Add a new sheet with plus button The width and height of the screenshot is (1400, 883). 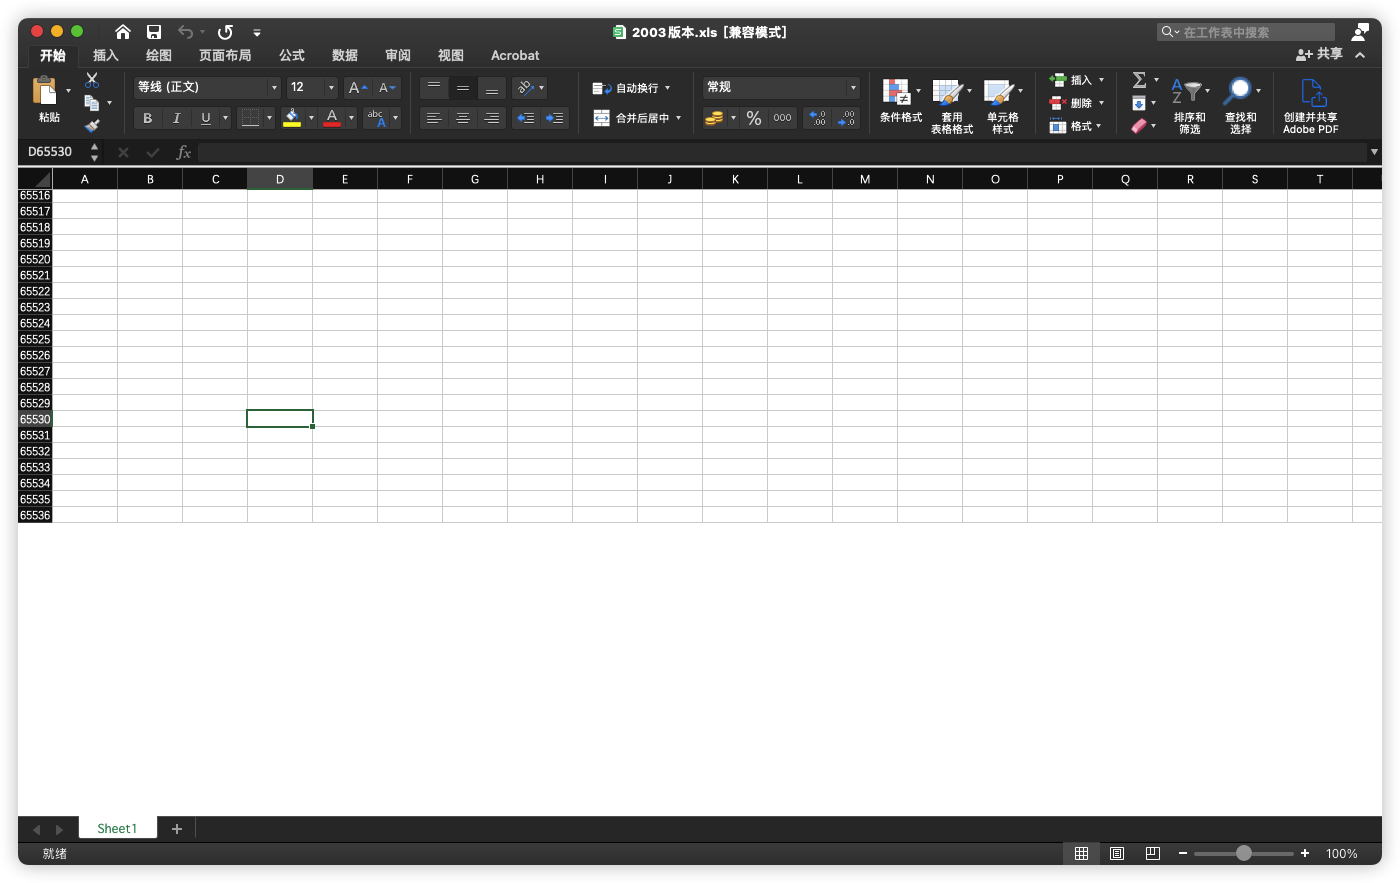point(177,829)
